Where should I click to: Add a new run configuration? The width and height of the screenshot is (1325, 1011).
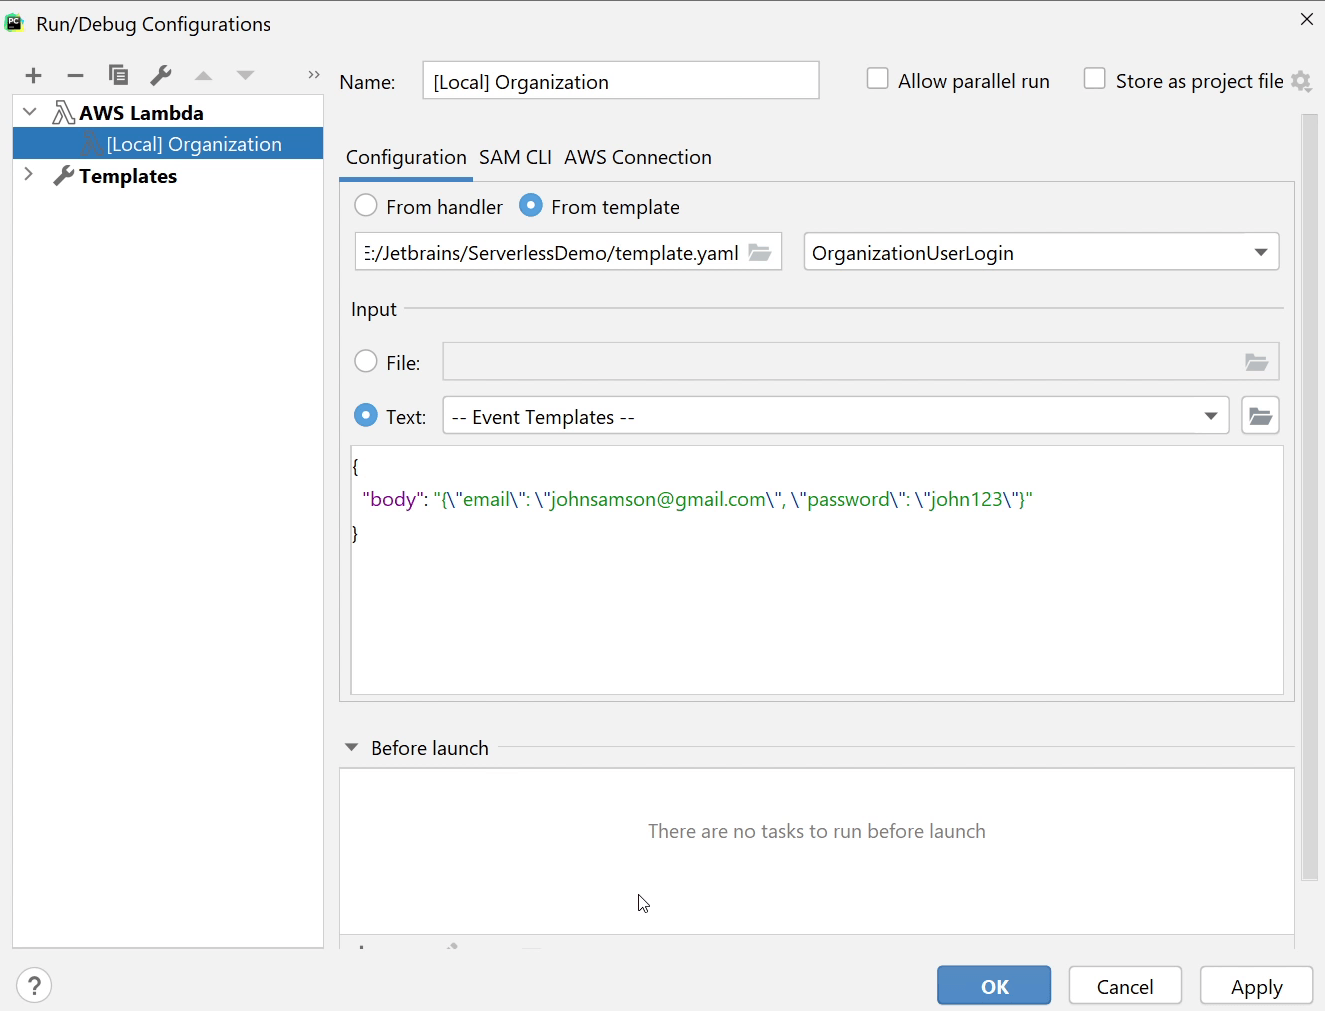pos(33,74)
